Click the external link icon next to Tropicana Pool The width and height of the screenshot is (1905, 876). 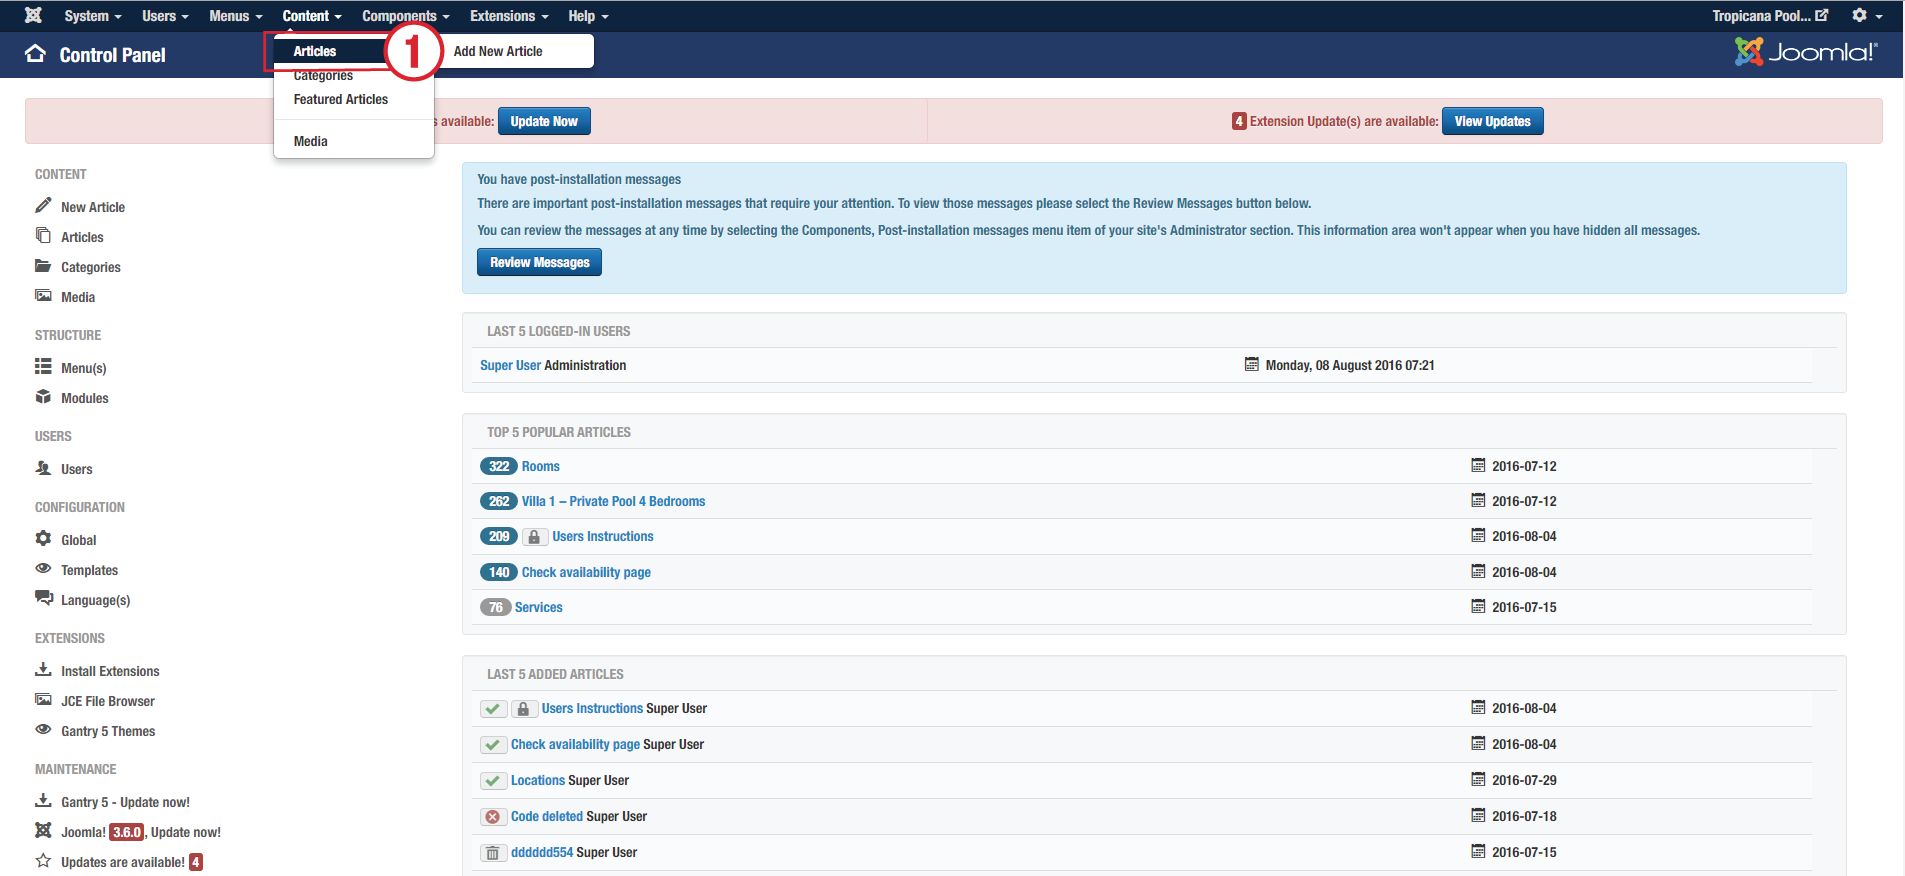(1822, 15)
